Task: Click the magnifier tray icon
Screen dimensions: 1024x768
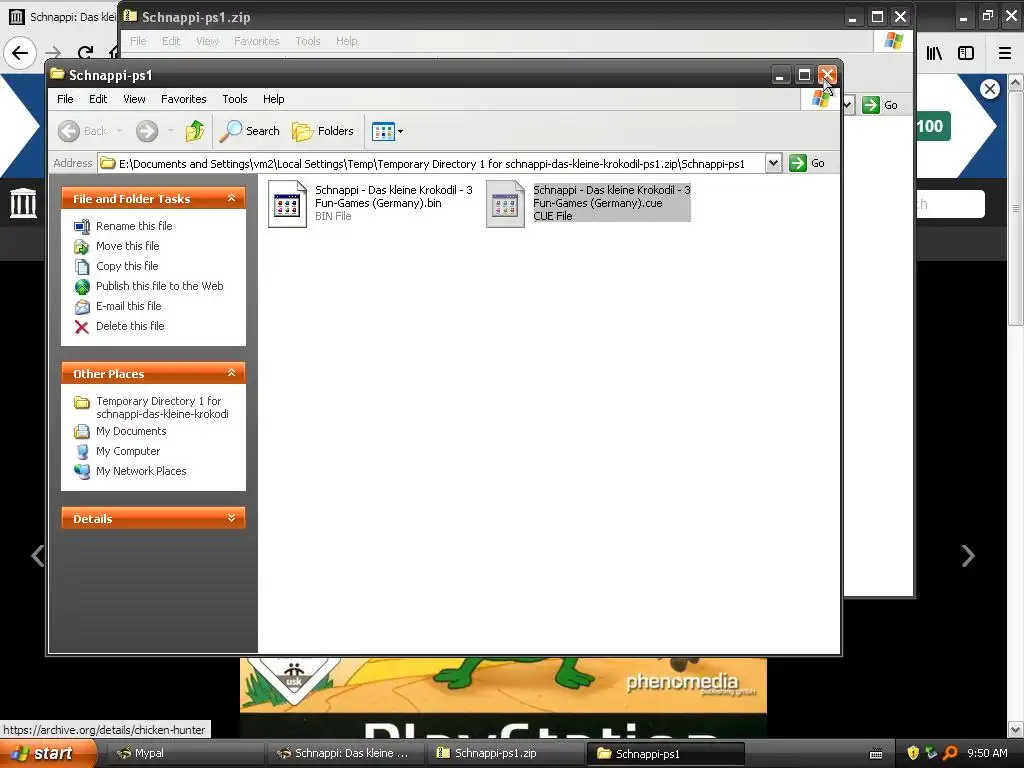Action: pos(950,753)
